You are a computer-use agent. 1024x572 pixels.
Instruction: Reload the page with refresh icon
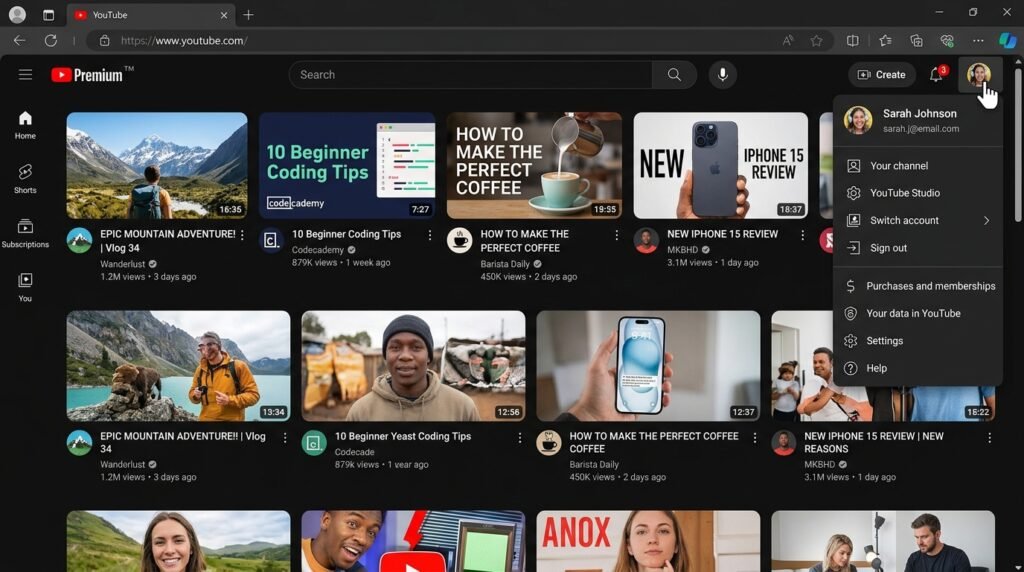click(50, 40)
